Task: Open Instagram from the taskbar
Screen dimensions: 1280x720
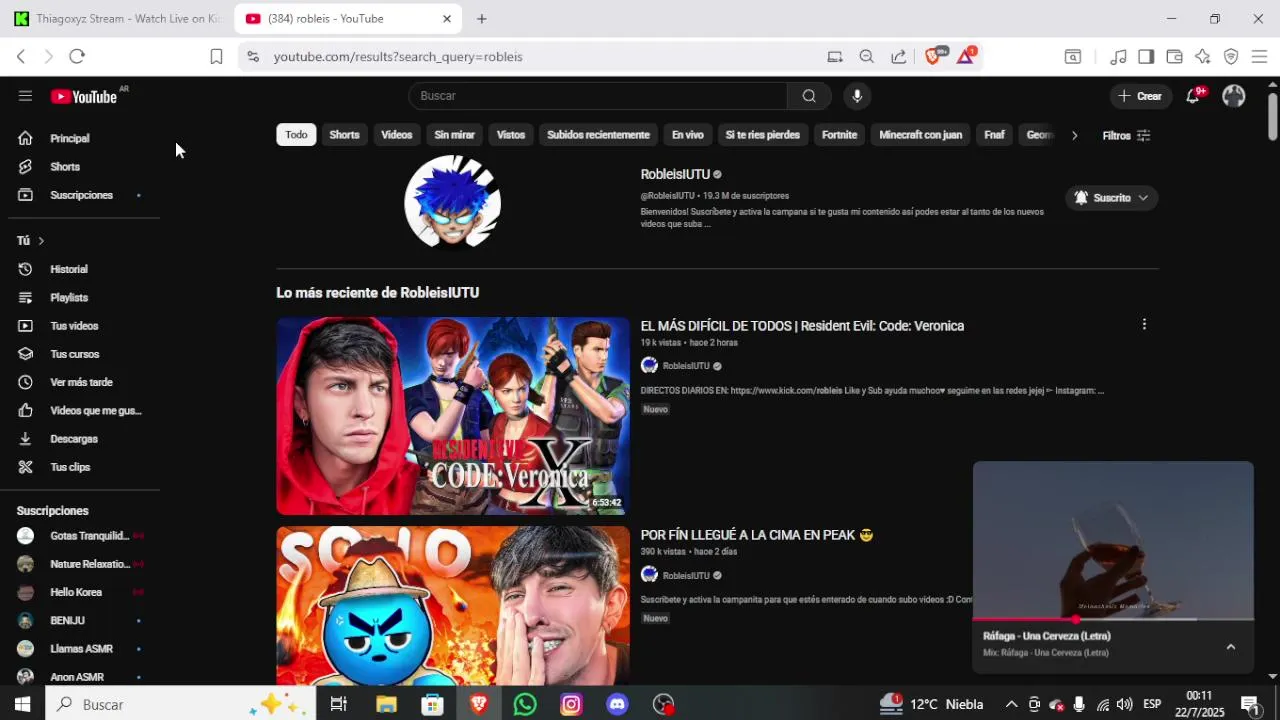Action: click(x=571, y=705)
